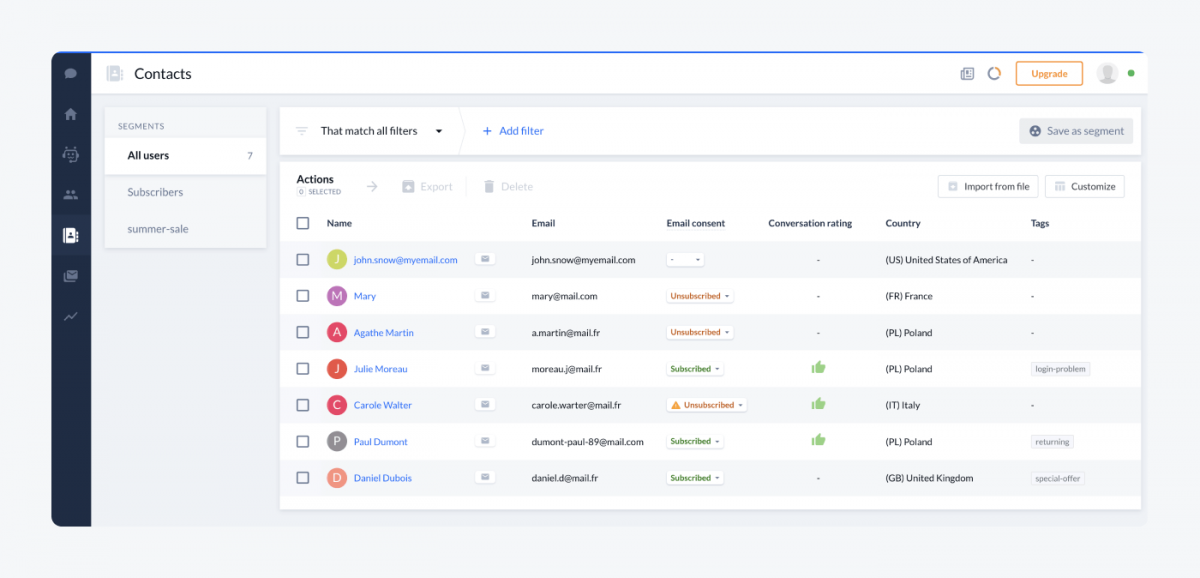Open email consent dropdown for john.snow
Screen dimensions: 1200x578
tap(686, 259)
